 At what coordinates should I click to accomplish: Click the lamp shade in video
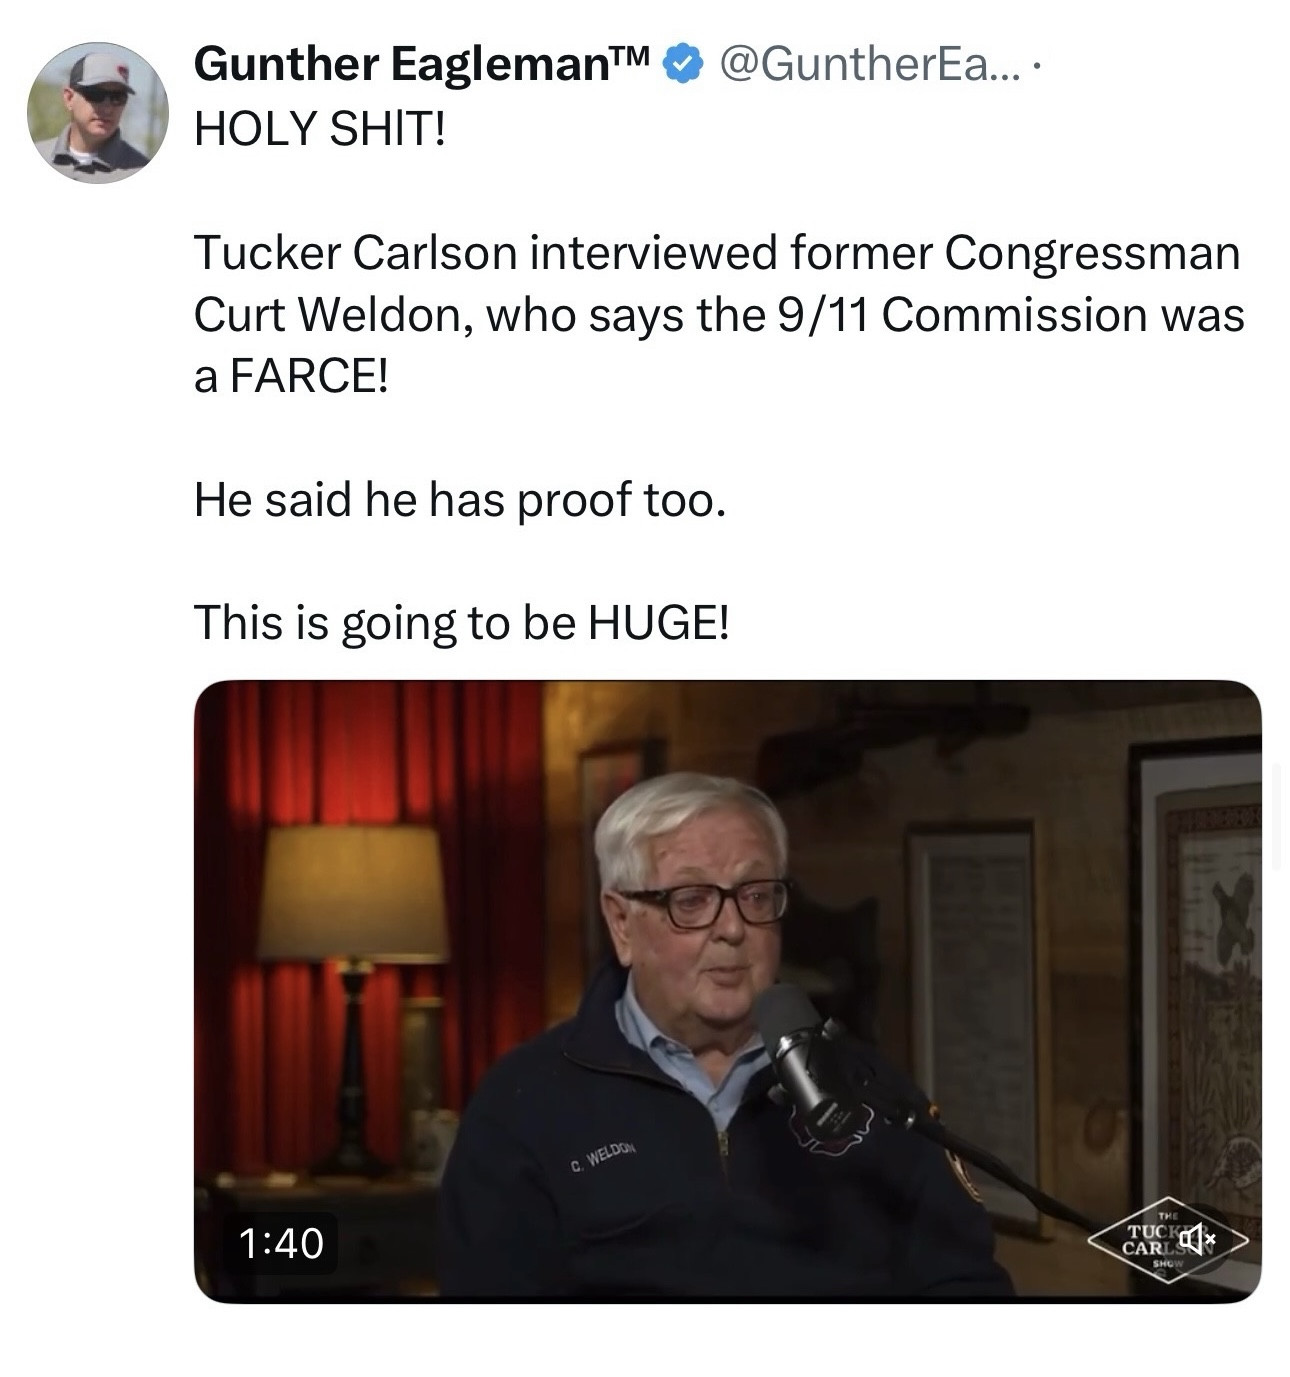click(352, 892)
